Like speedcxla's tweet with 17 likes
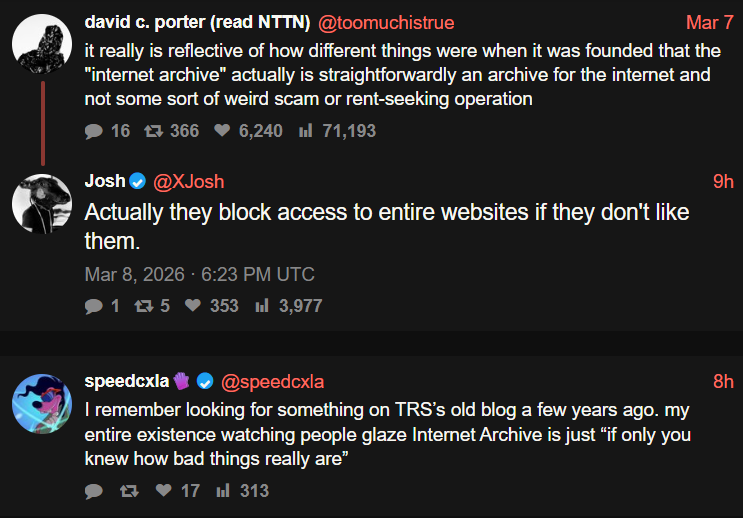 tap(164, 491)
